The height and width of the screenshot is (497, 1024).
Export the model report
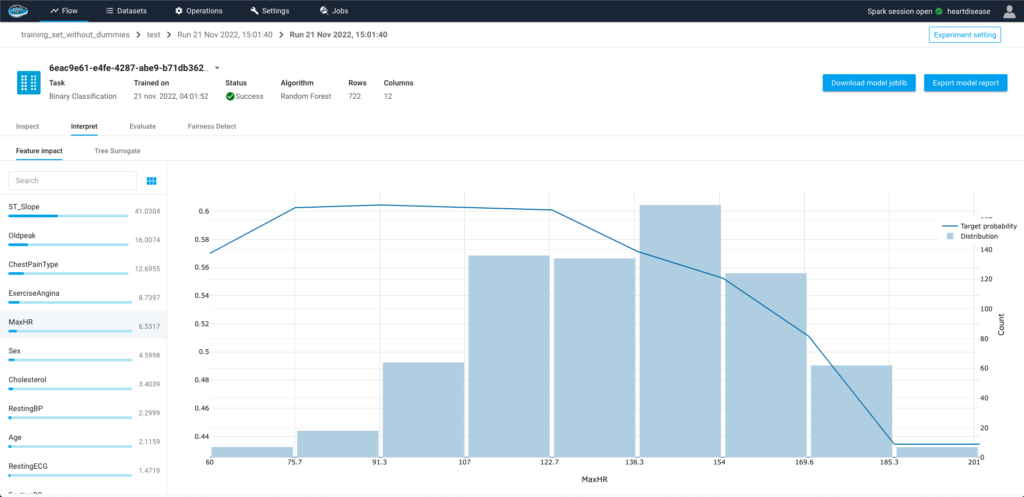point(966,83)
